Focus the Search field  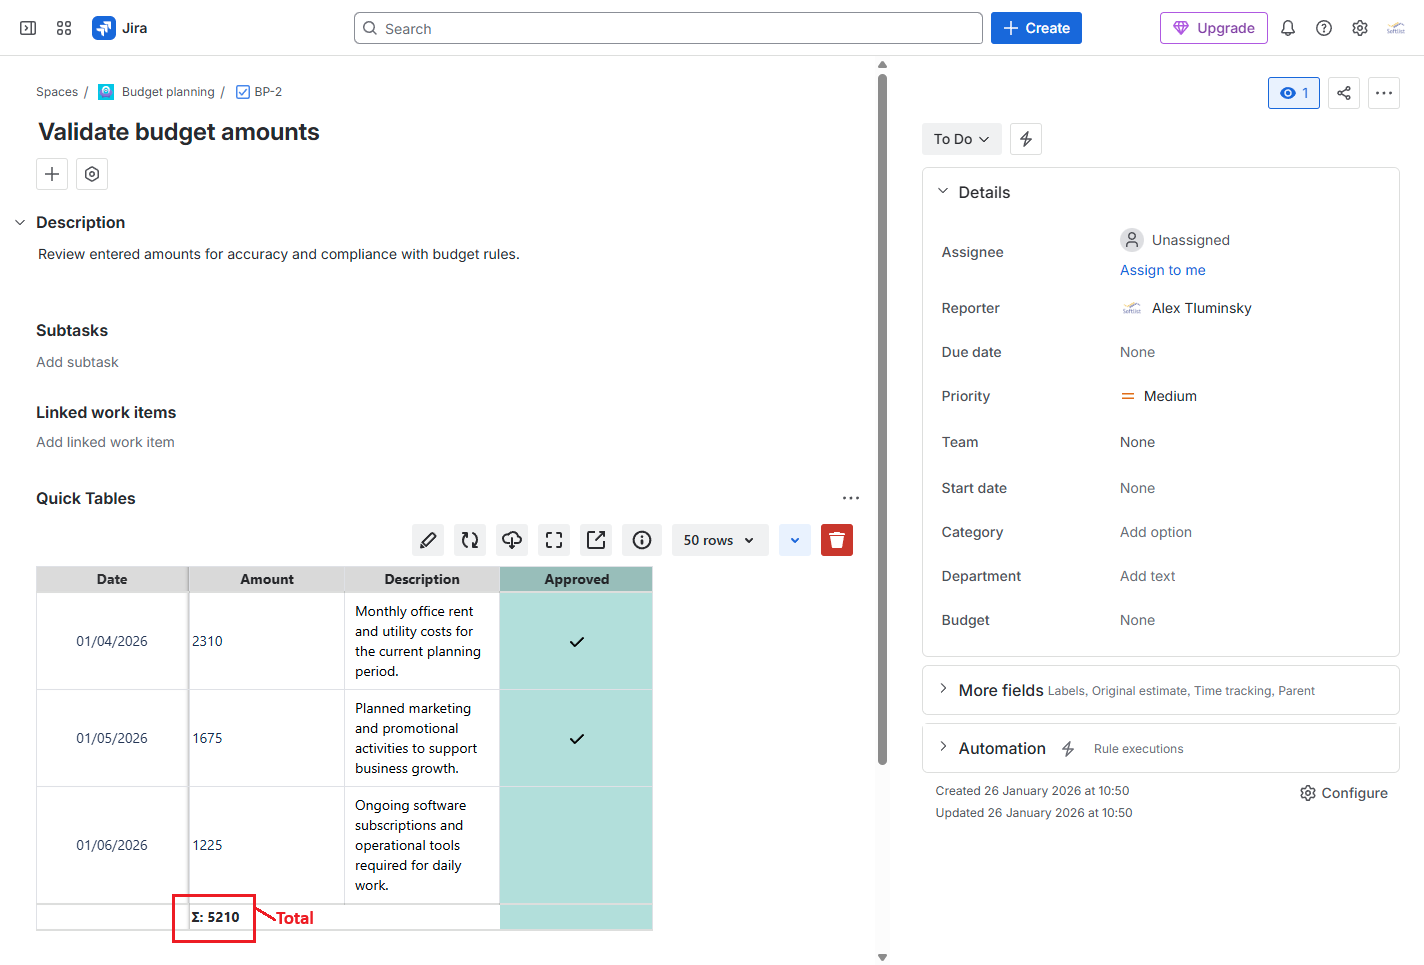click(668, 28)
